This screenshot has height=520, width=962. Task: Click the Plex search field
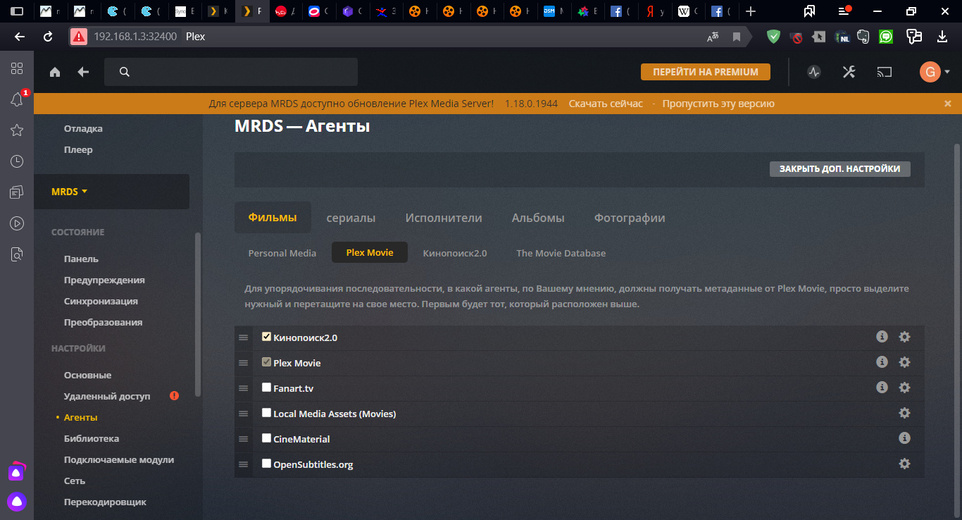click(x=231, y=72)
